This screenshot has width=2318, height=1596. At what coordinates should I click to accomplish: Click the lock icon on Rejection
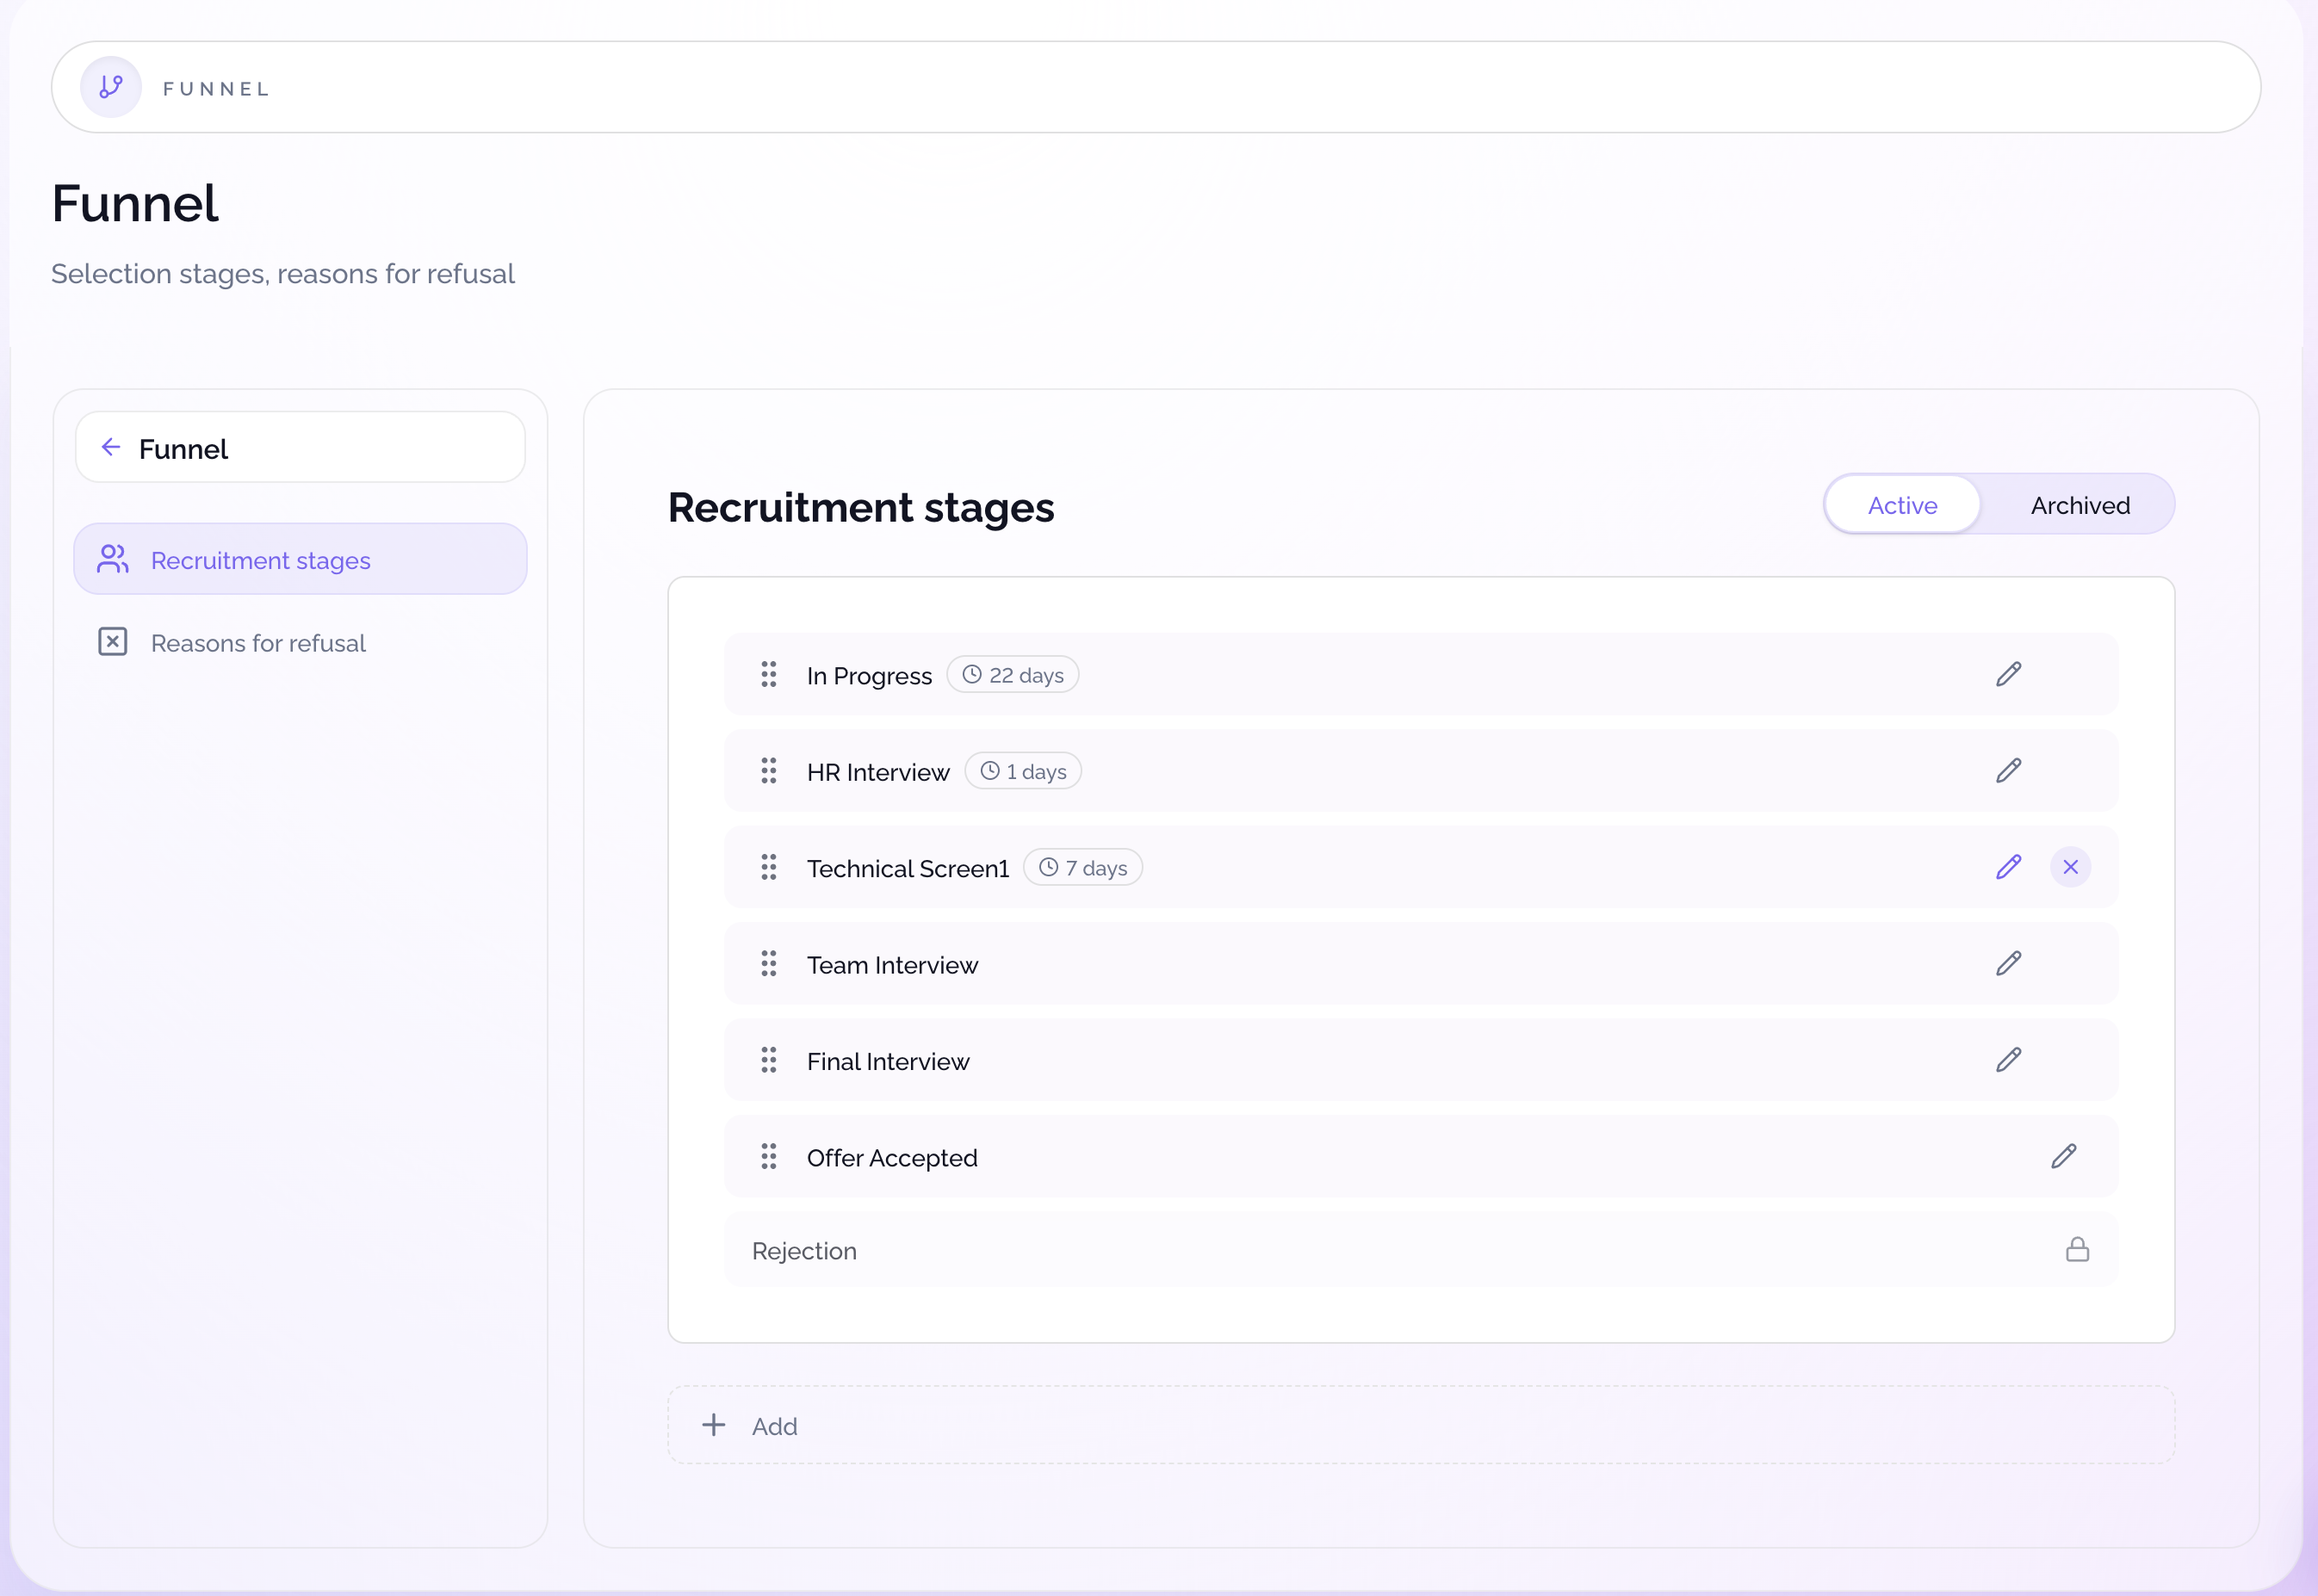click(x=2077, y=1250)
